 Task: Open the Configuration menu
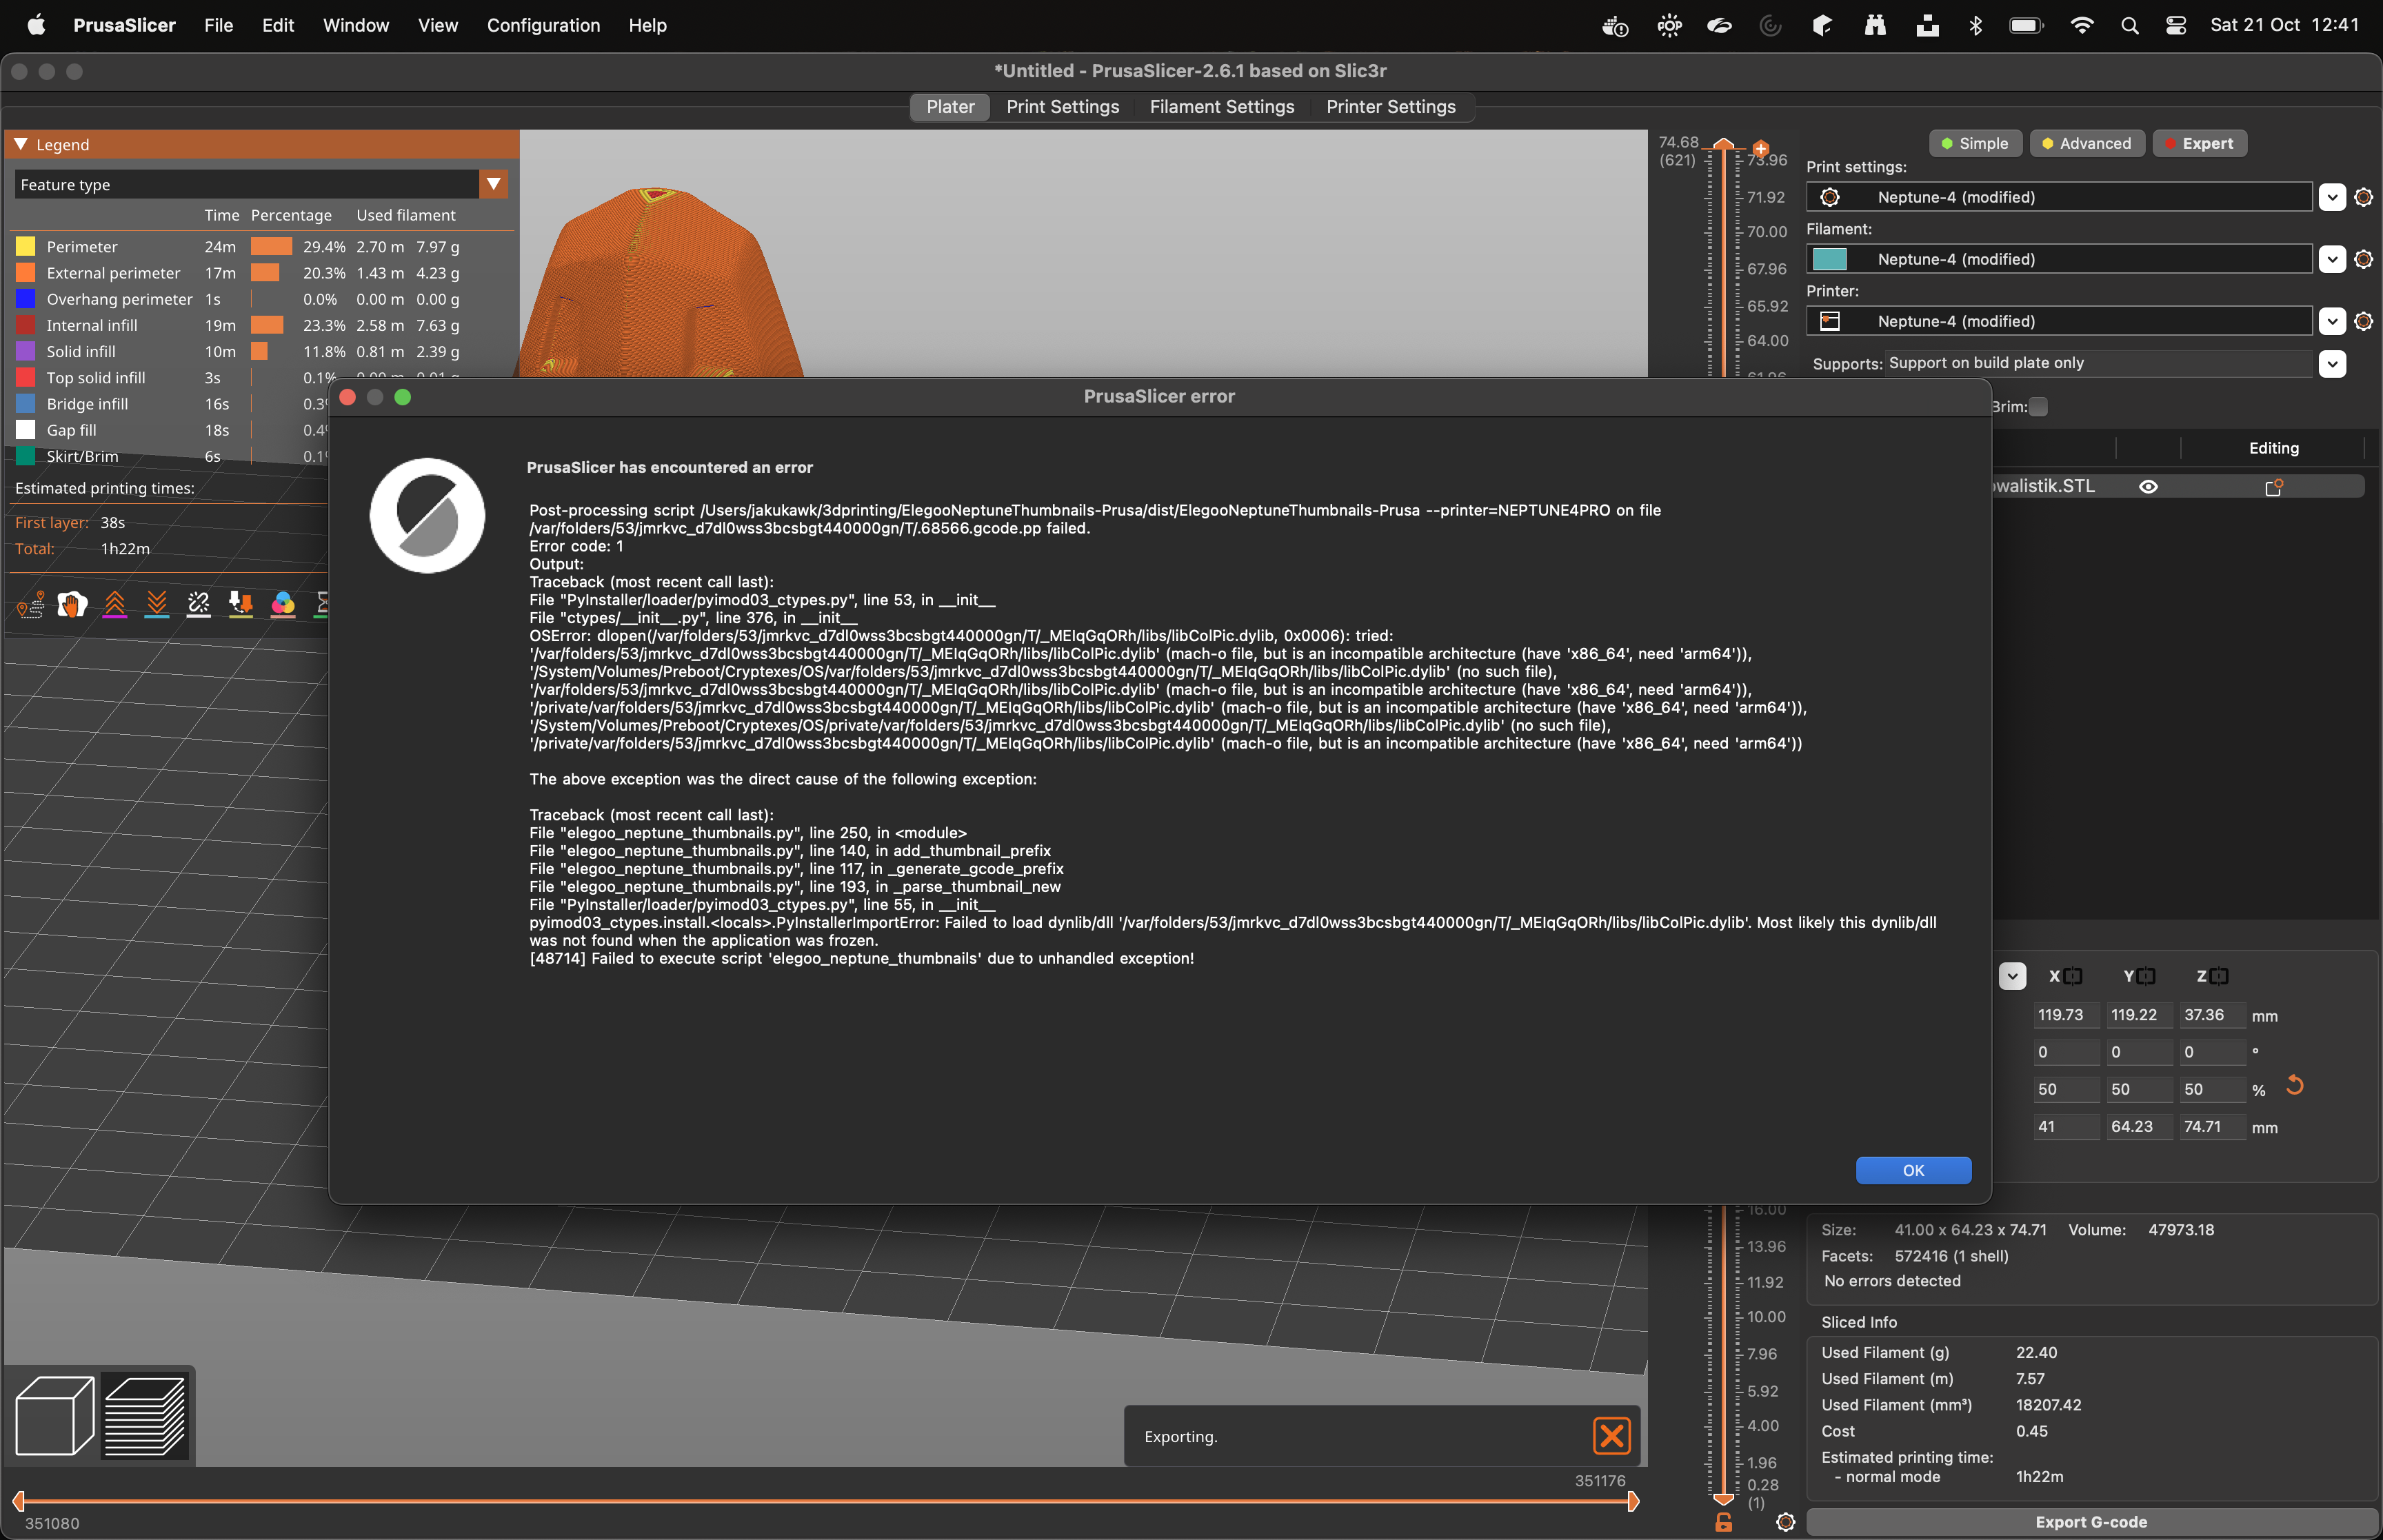tap(543, 25)
